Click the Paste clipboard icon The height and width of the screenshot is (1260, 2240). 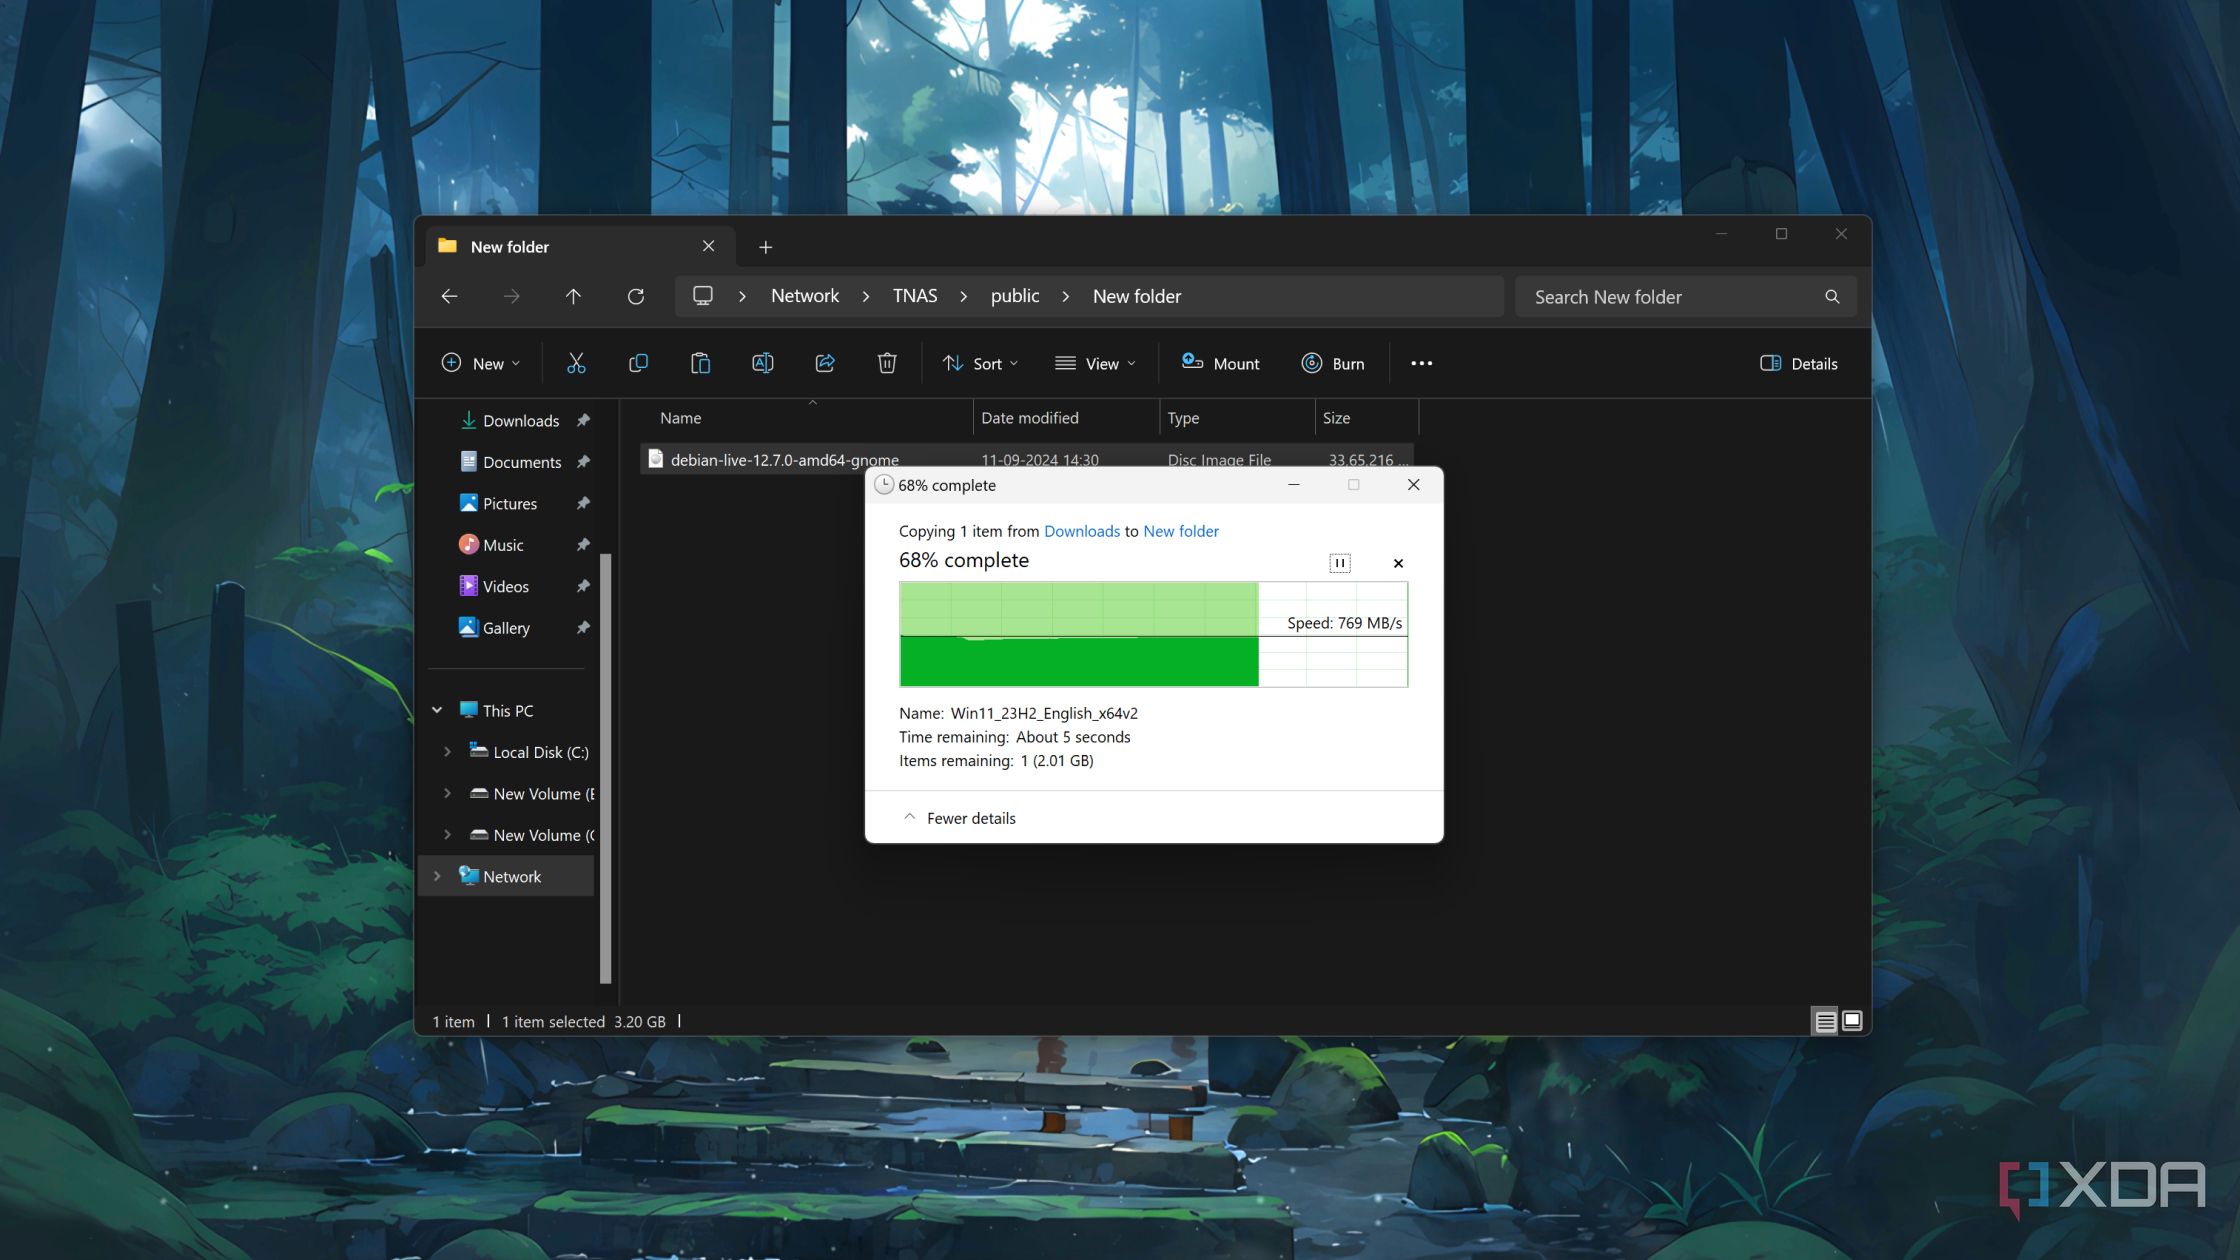pos(700,363)
